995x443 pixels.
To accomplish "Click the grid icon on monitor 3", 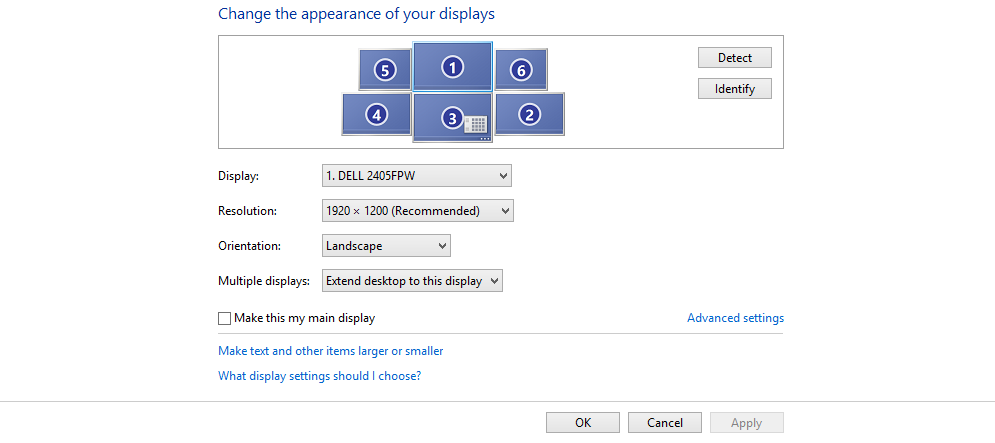I will tap(476, 124).
